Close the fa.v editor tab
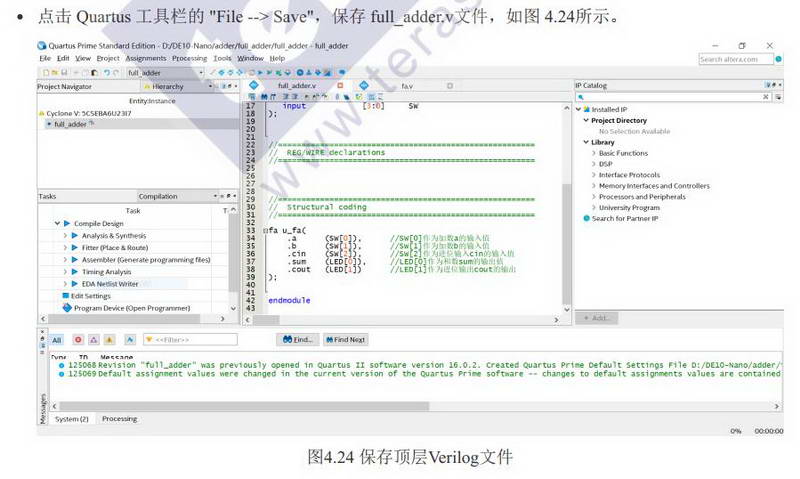Screen dimensions: 800x479 coord(449,86)
